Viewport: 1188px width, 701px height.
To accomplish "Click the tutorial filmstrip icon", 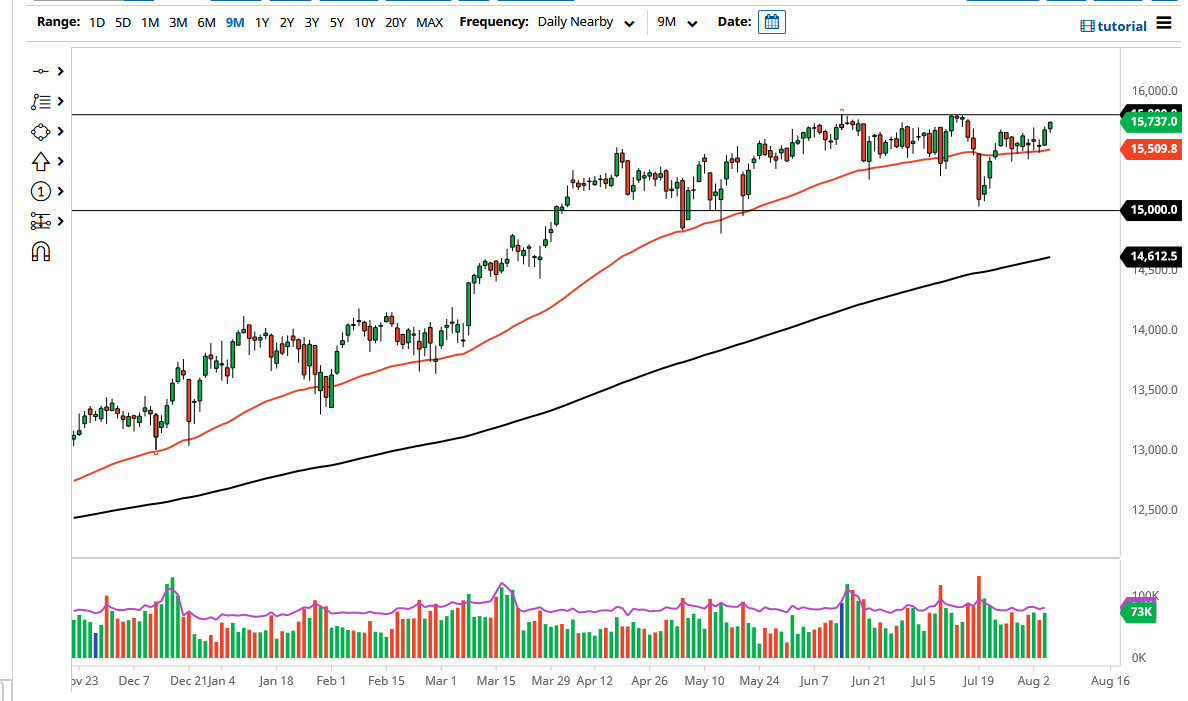I will pyautogui.click(x=1089, y=25).
